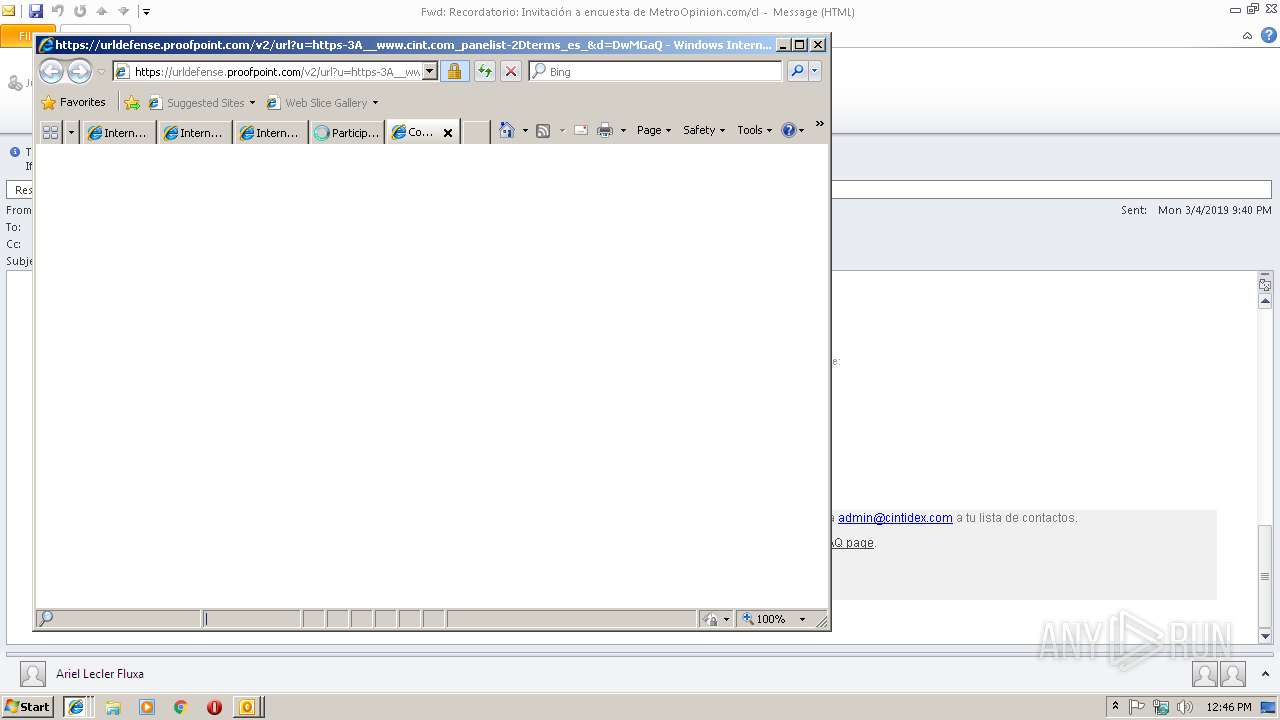Expand command bar overflow chevron

819,124
